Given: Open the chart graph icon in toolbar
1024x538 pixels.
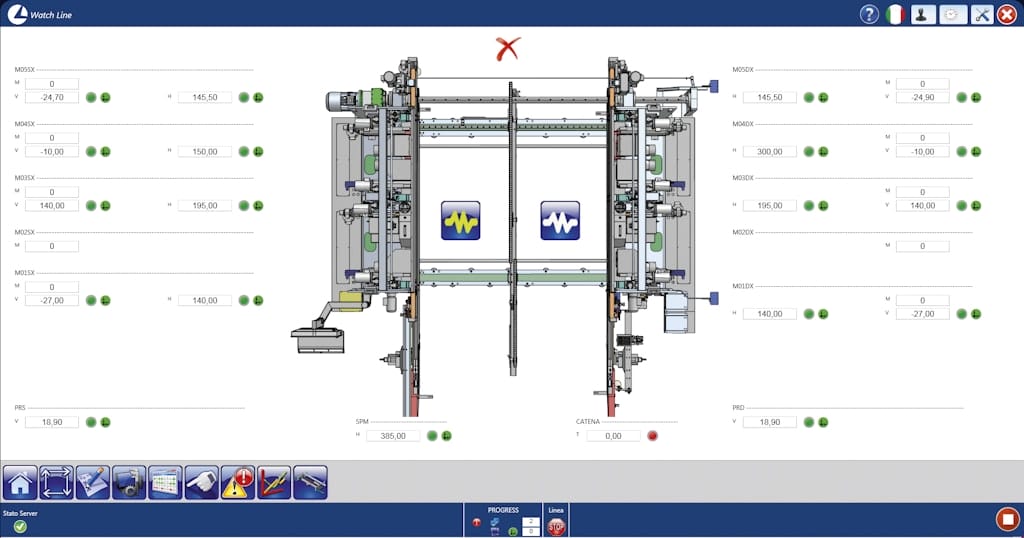Looking at the screenshot, I should 274,483.
